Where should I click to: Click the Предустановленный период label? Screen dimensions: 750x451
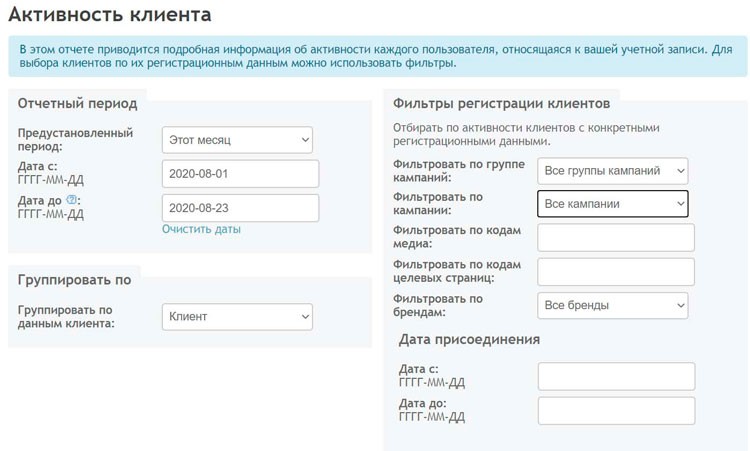pos(76,139)
